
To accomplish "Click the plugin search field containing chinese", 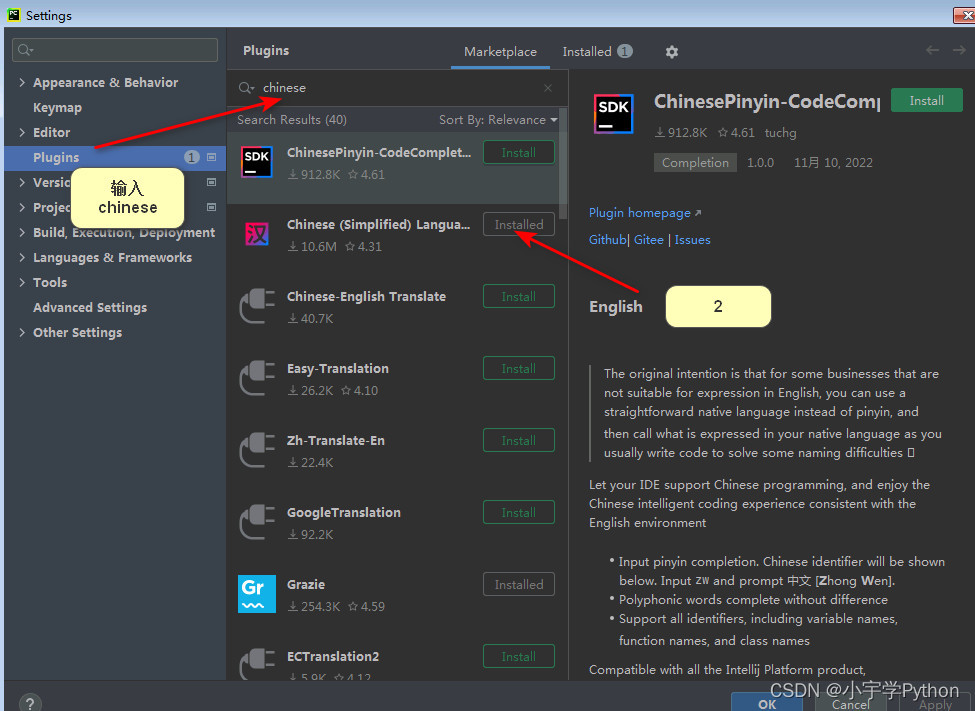I will [398, 88].
